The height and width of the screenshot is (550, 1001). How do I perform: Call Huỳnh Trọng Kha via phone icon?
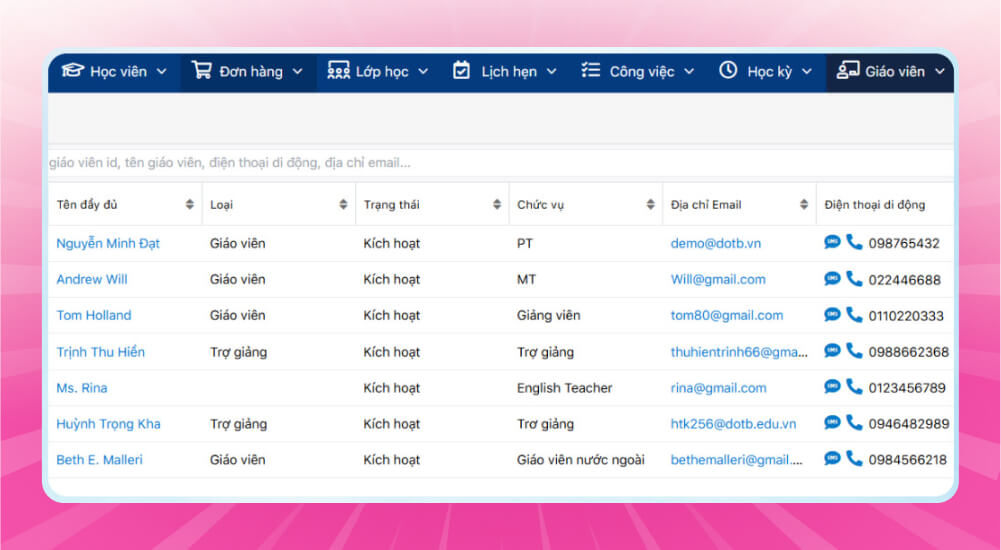click(854, 422)
